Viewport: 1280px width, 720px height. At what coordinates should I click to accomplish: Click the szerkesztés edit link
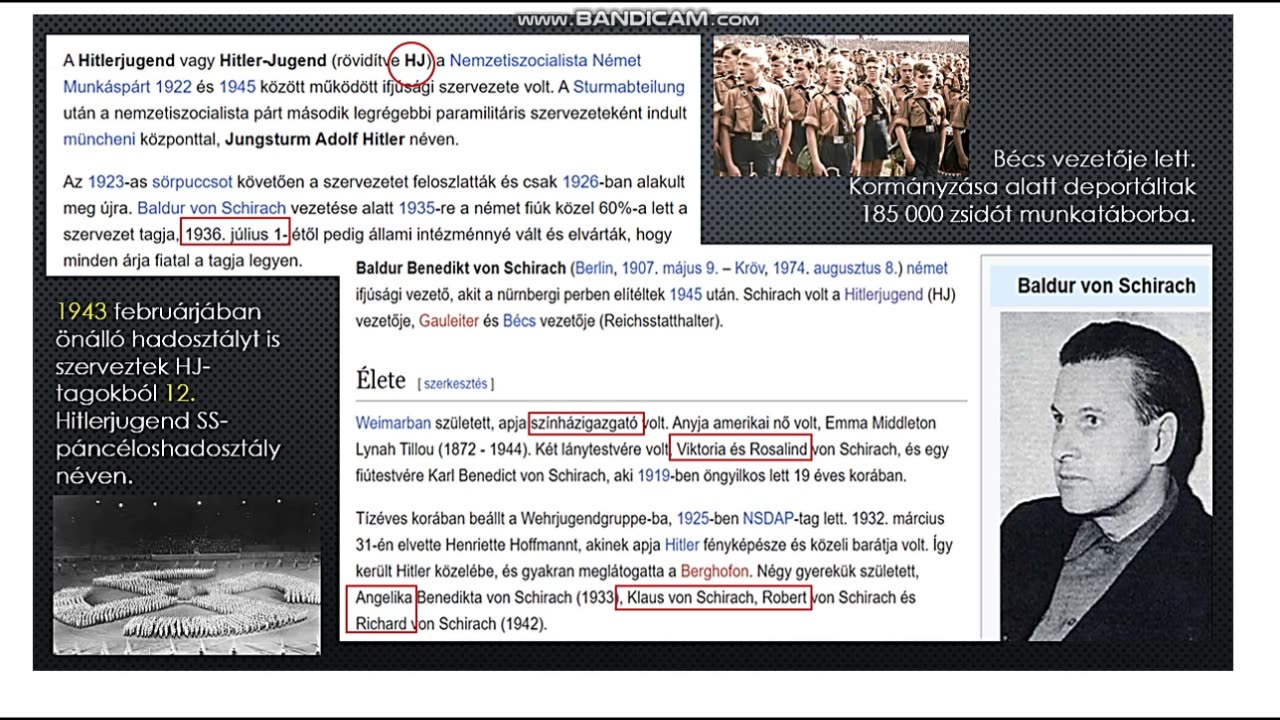[x=455, y=384]
